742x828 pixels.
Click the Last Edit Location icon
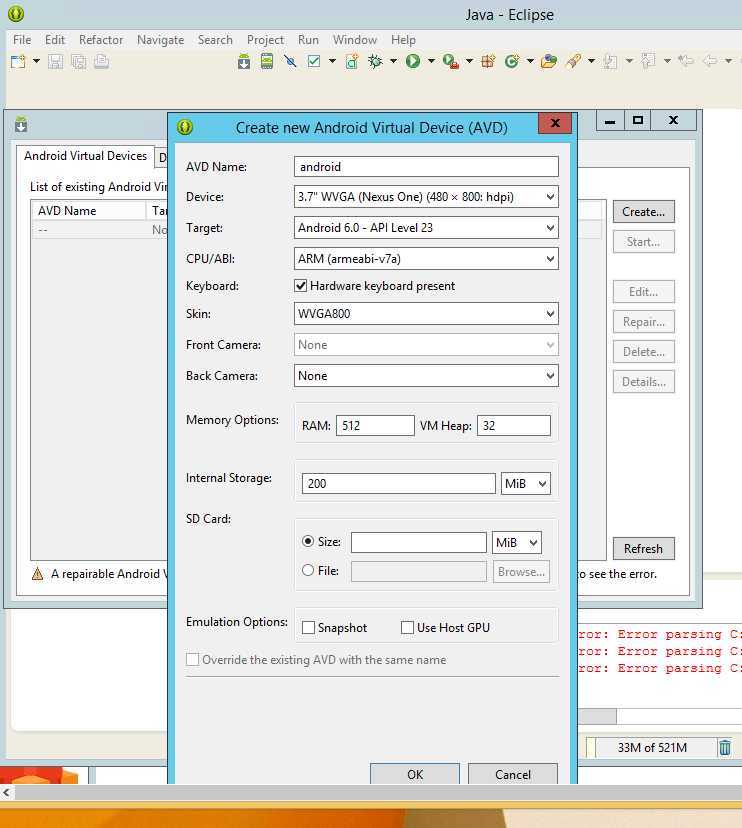[x=685, y=61]
